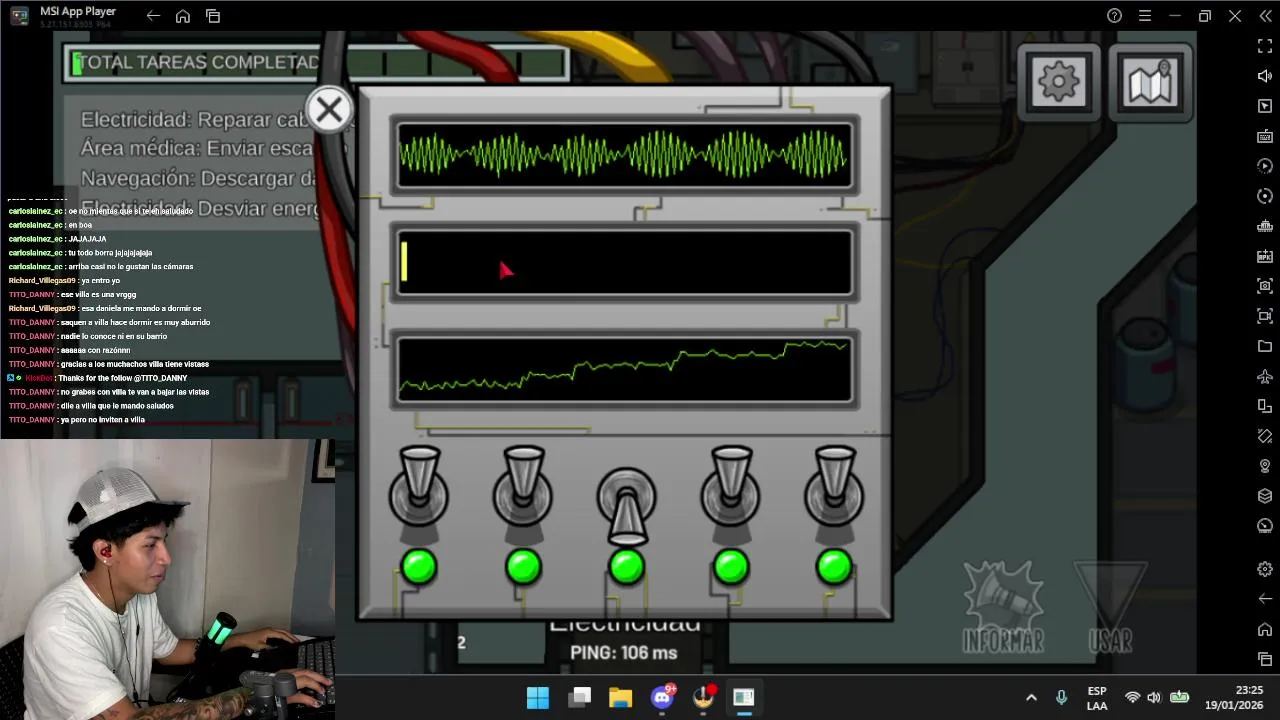Click the green light under the middle switch
This screenshot has height=720, width=1280.
click(x=627, y=567)
